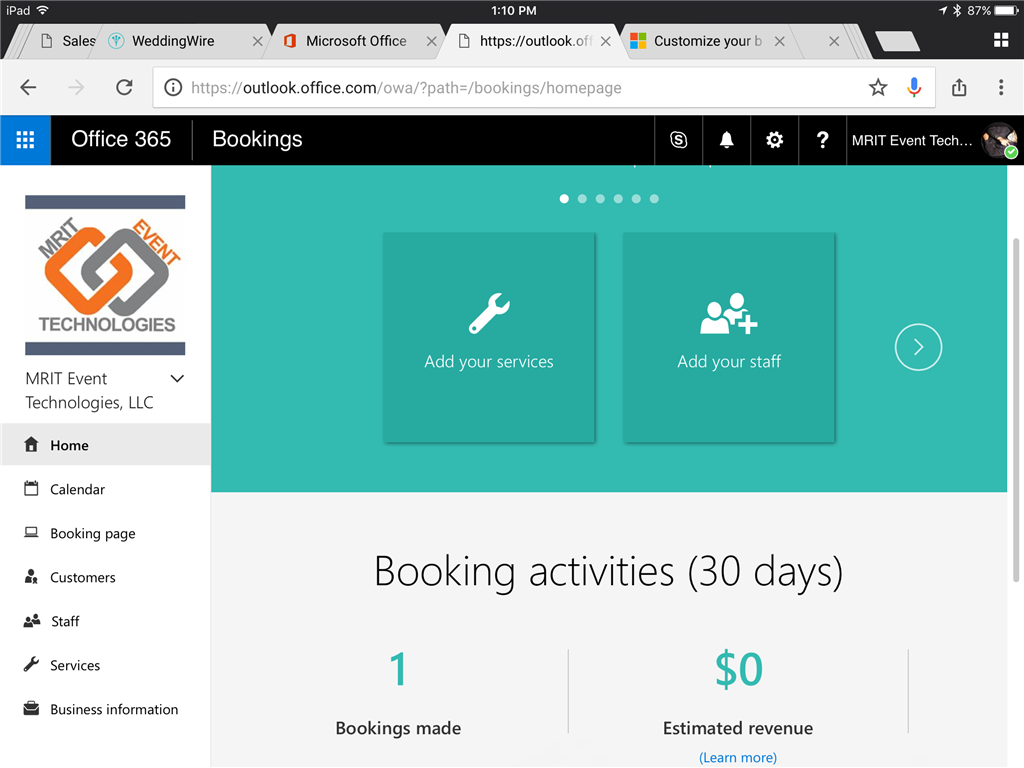The width and height of the screenshot is (1024, 768).
Task: View site info icon in address bar
Action: point(173,88)
